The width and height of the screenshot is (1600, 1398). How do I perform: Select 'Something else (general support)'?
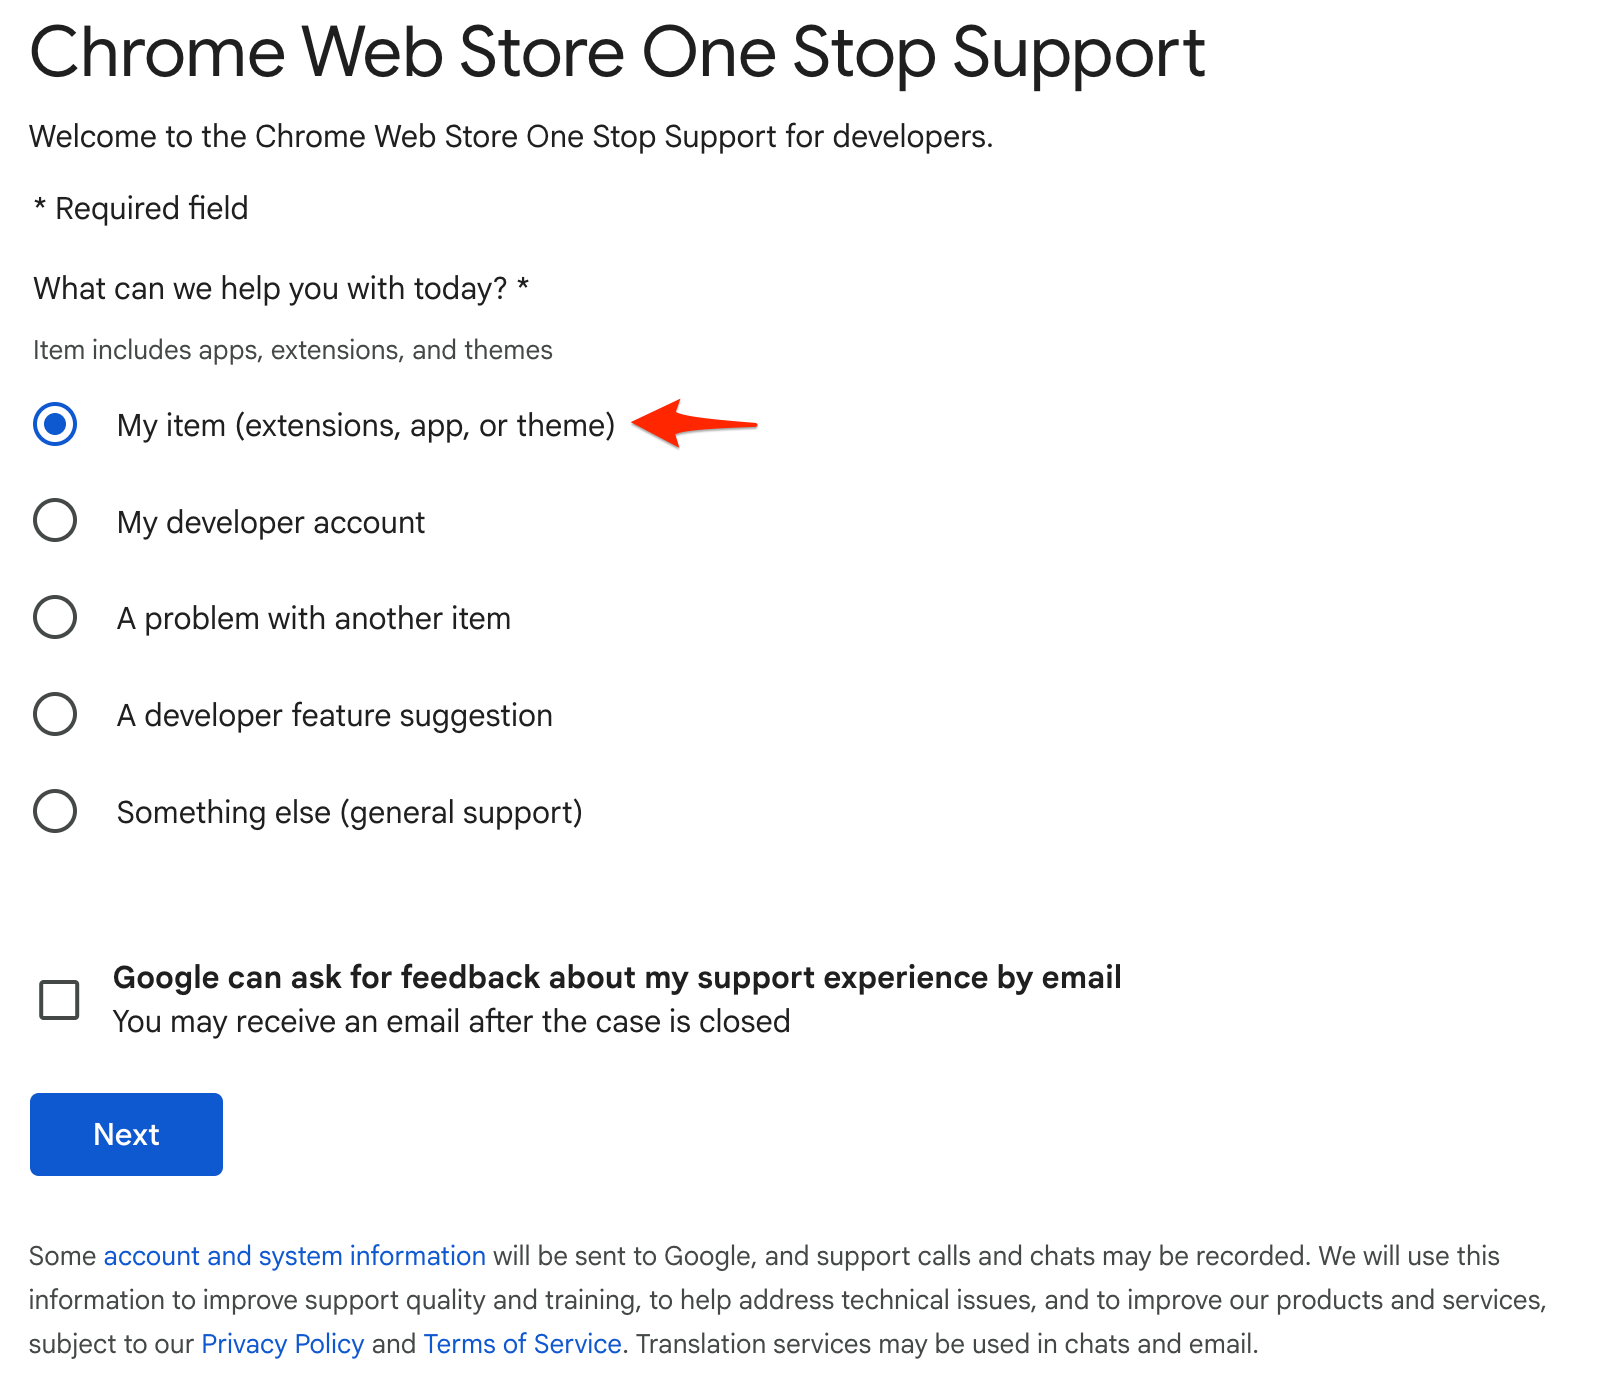[x=55, y=811]
